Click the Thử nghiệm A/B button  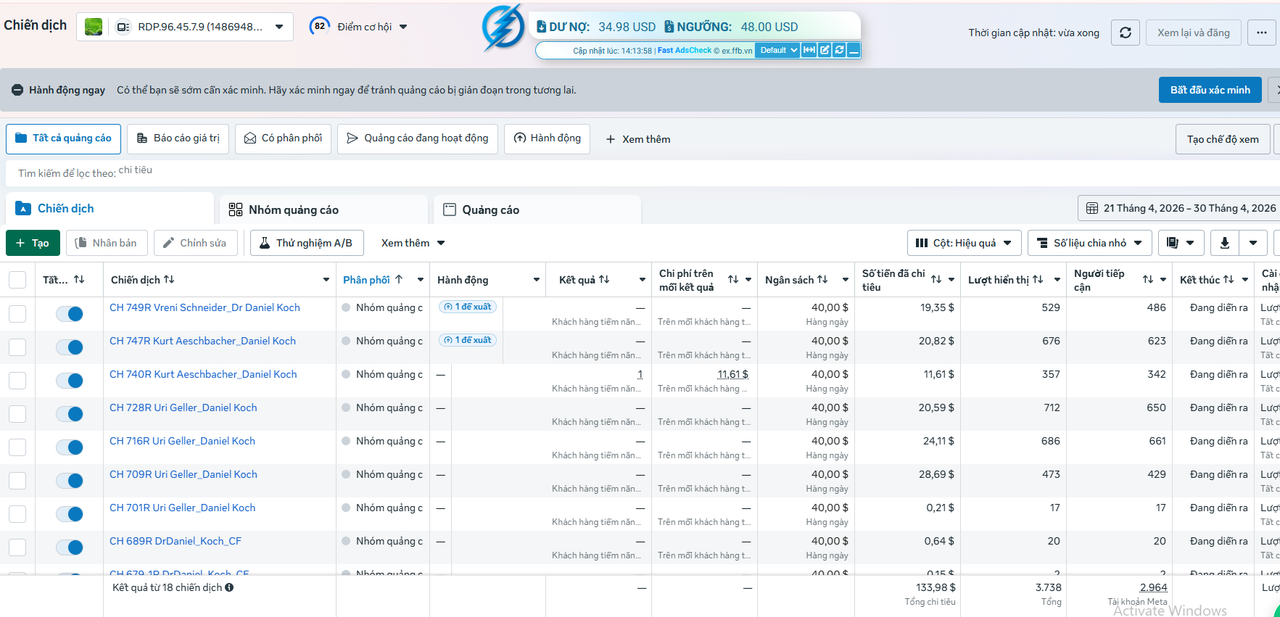coord(306,243)
